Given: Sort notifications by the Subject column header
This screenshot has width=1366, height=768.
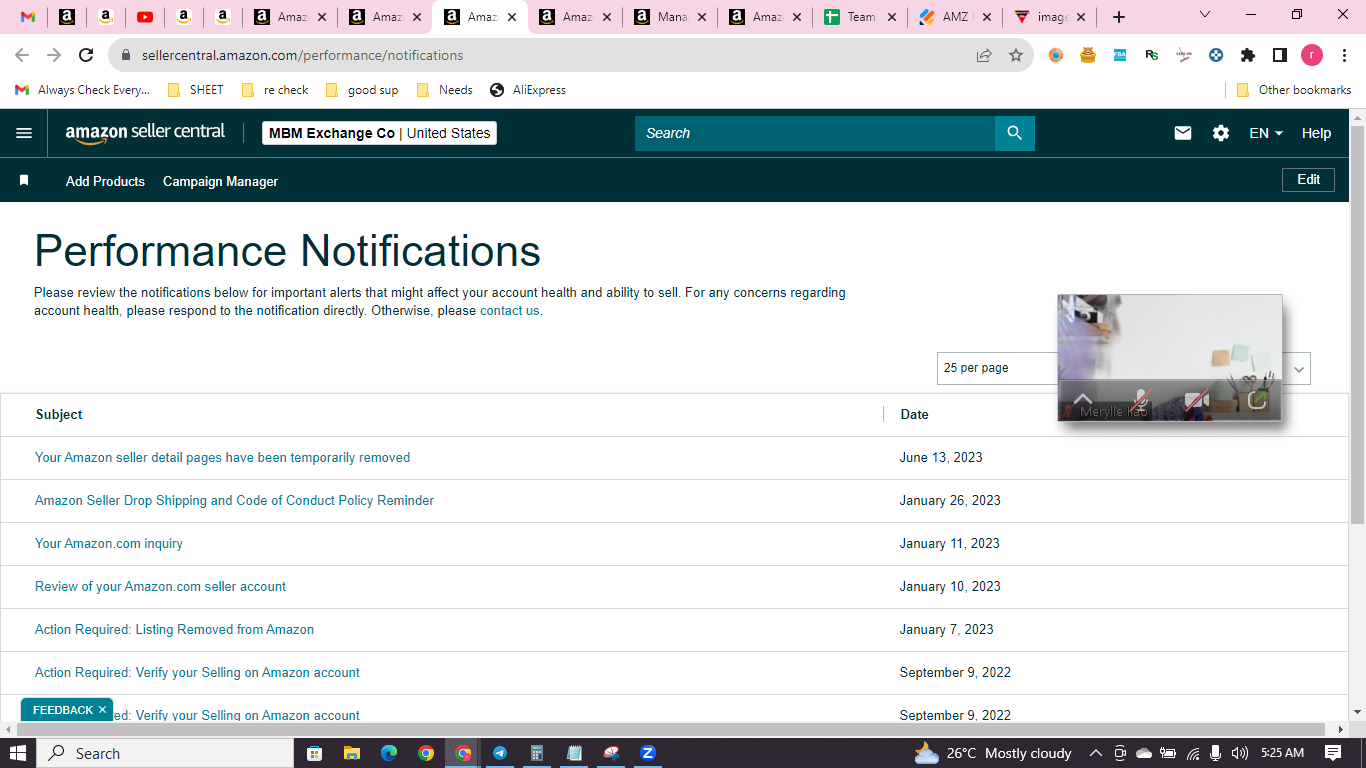Looking at the screenshot, I should (x=59, y=414).
